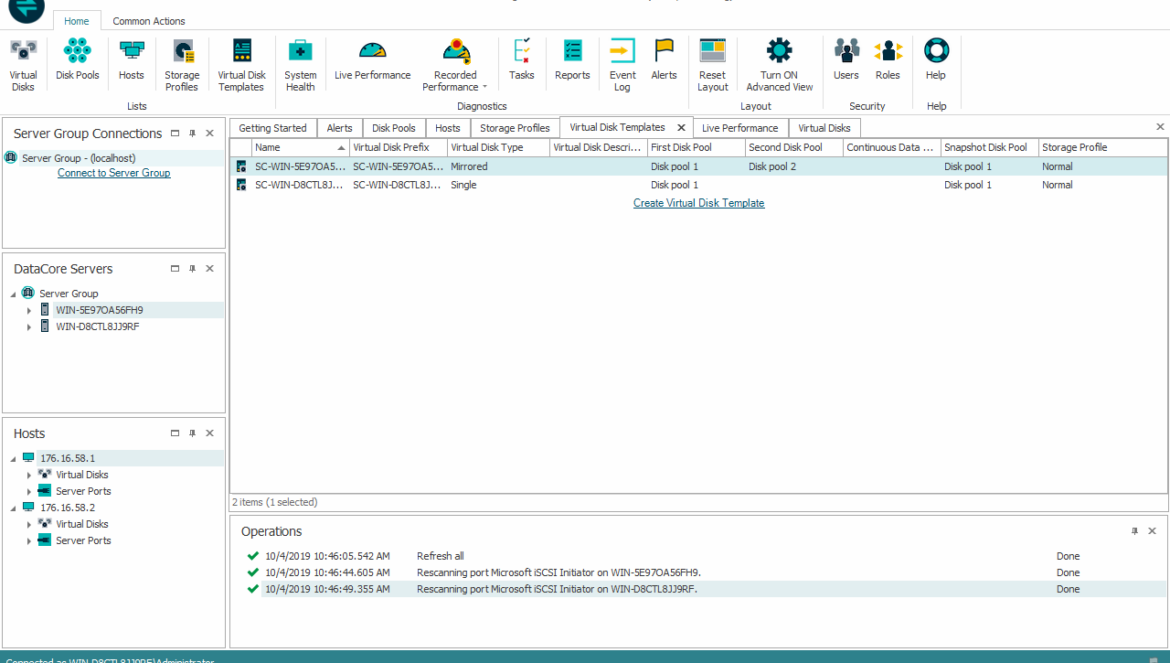Open Storage Profiles from the ribbon
This screenshot has height=663, width=1170.
[x=182, y=65]
